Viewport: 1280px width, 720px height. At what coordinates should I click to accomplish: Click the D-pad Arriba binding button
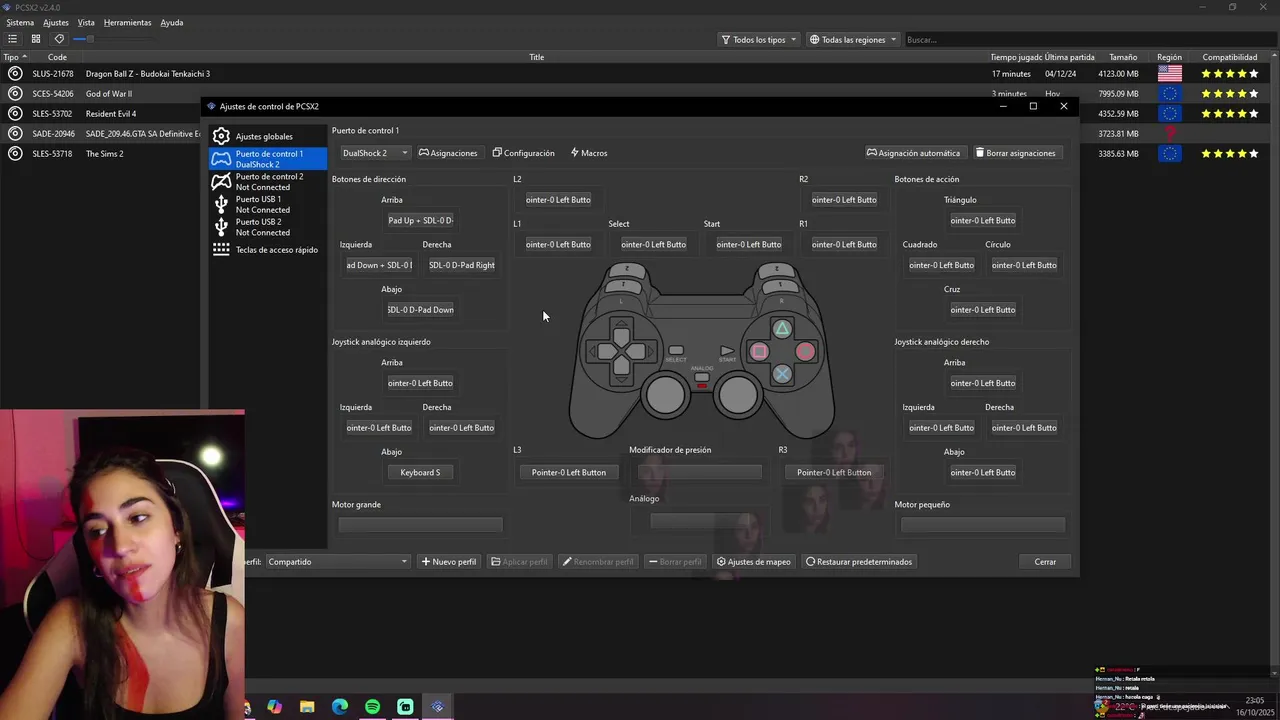tap(420, 220)
